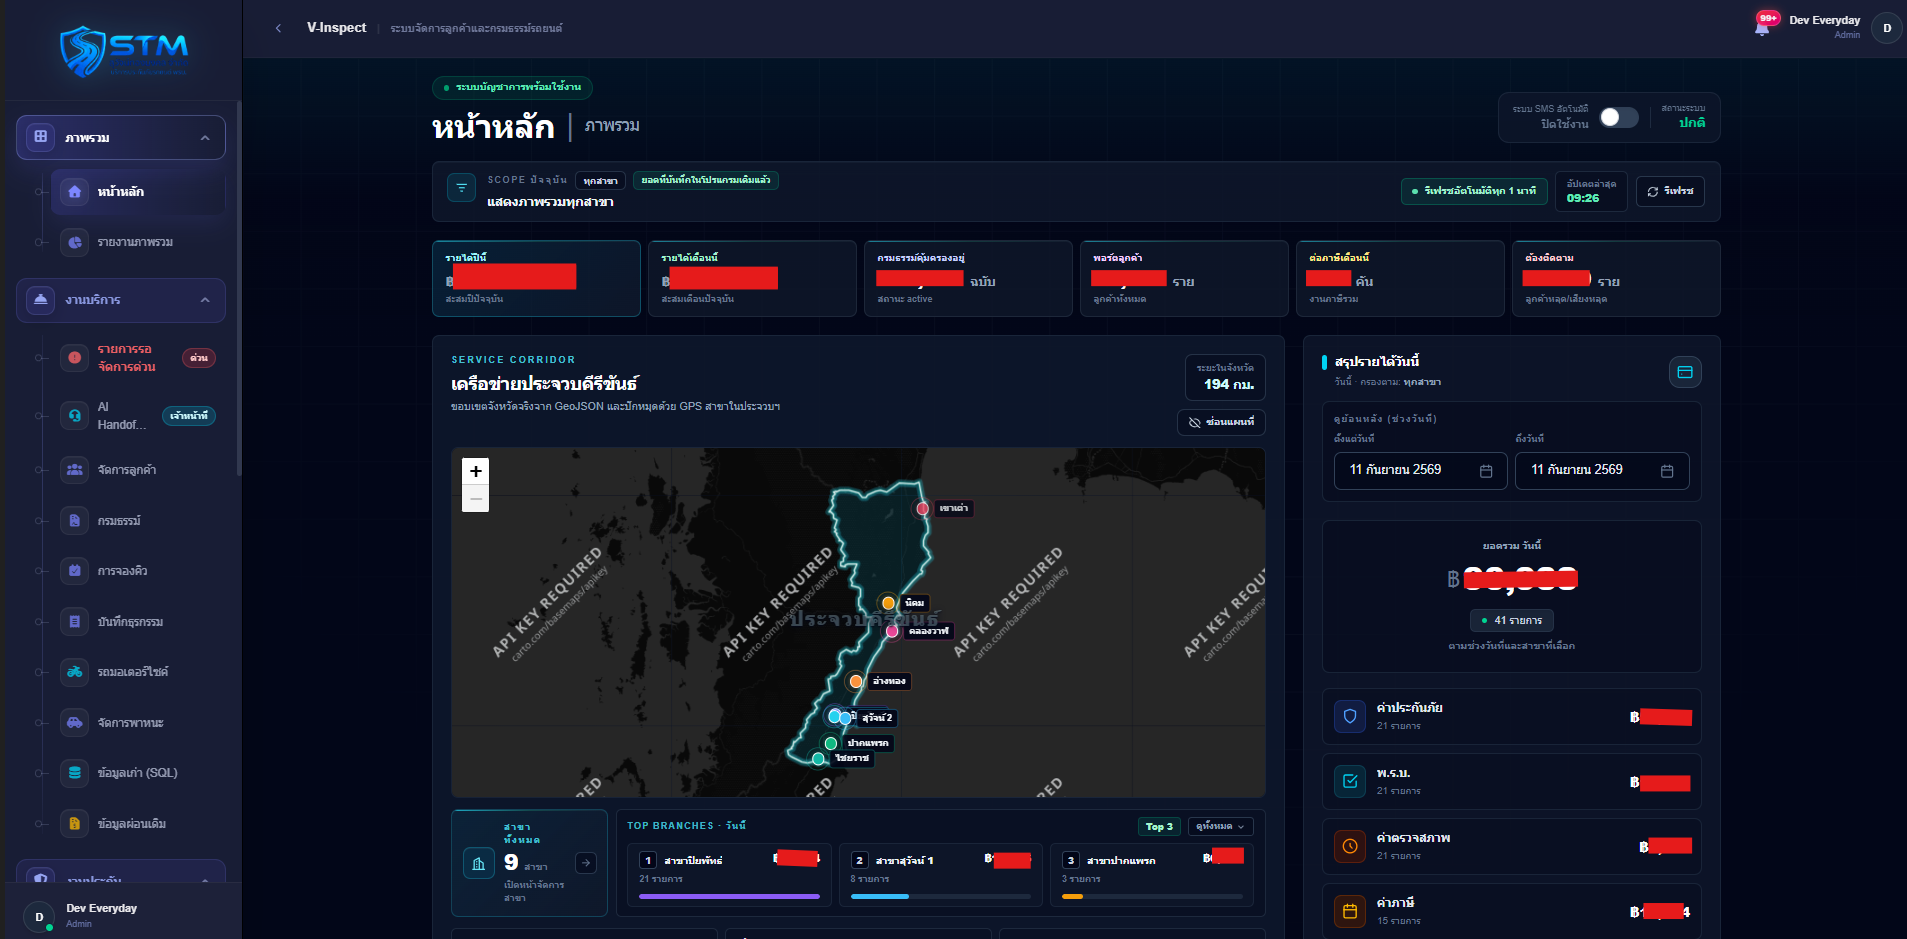Open the AI Handoff menu item
This screenshot has width=1907, height=939.
(138, 416)
